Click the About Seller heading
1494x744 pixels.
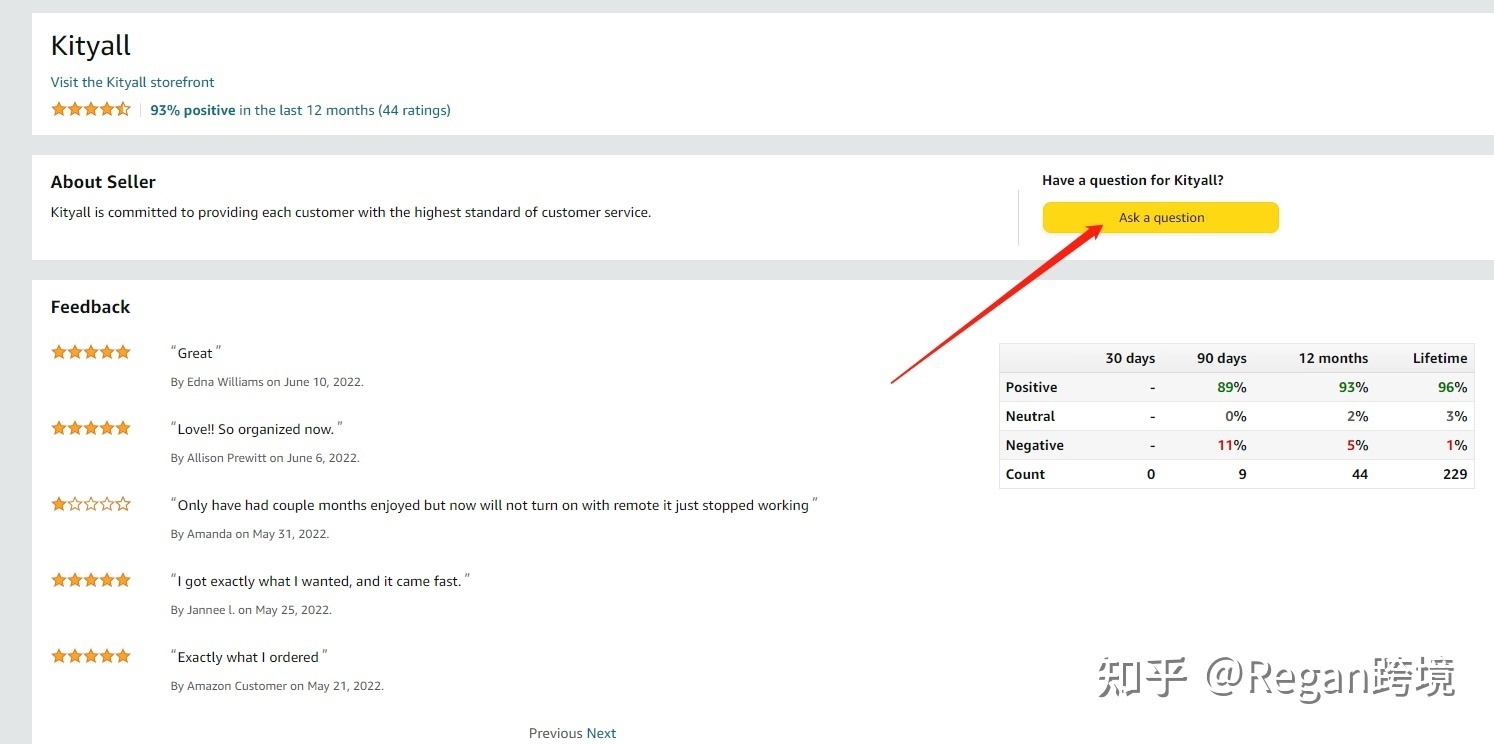click(x=103, y=182)
